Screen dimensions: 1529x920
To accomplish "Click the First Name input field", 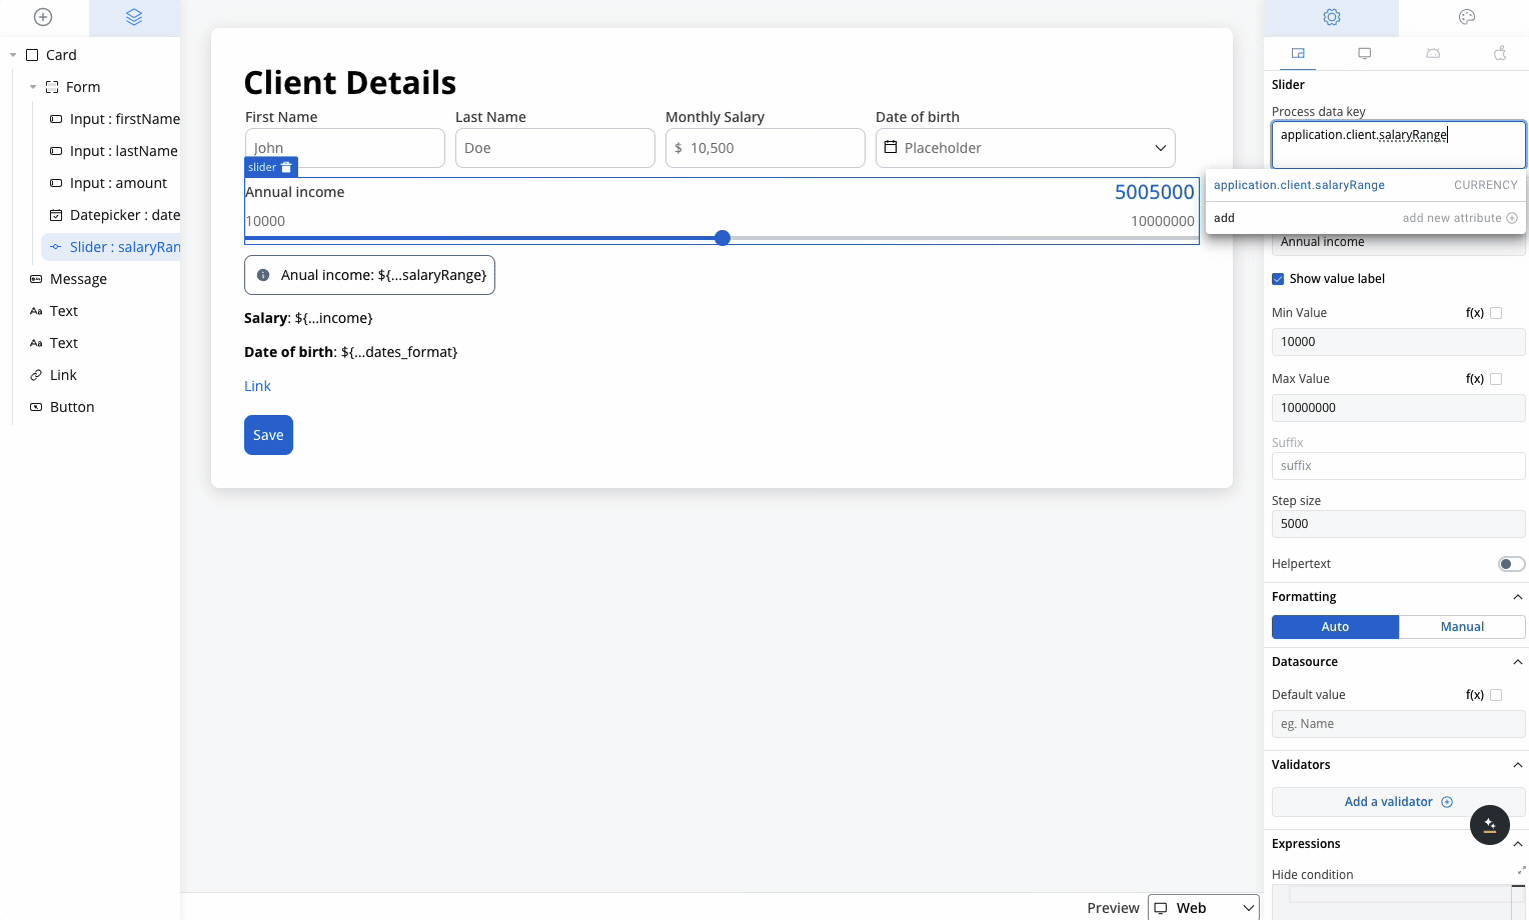I will pos(345,148).
